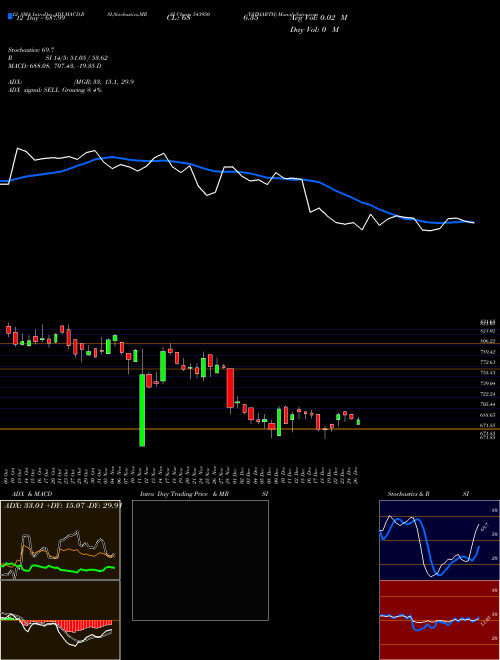
Task: Click the red MACD histogram panel
Action: (x=60, y=620)
